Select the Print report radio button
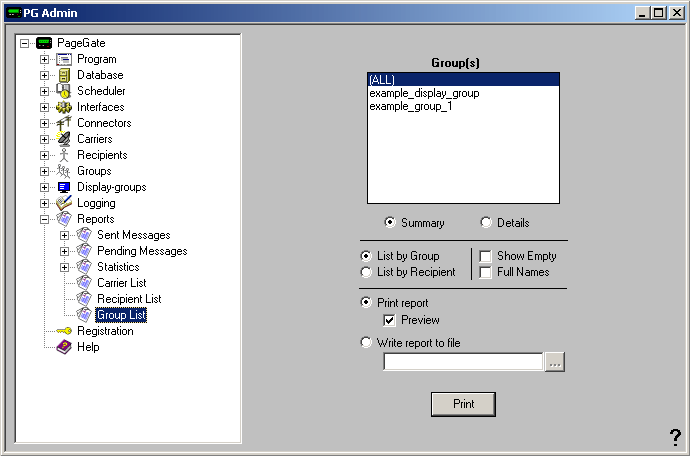This screenshot has width=690, height=456. pyautogui.click(x=366, y=302)
